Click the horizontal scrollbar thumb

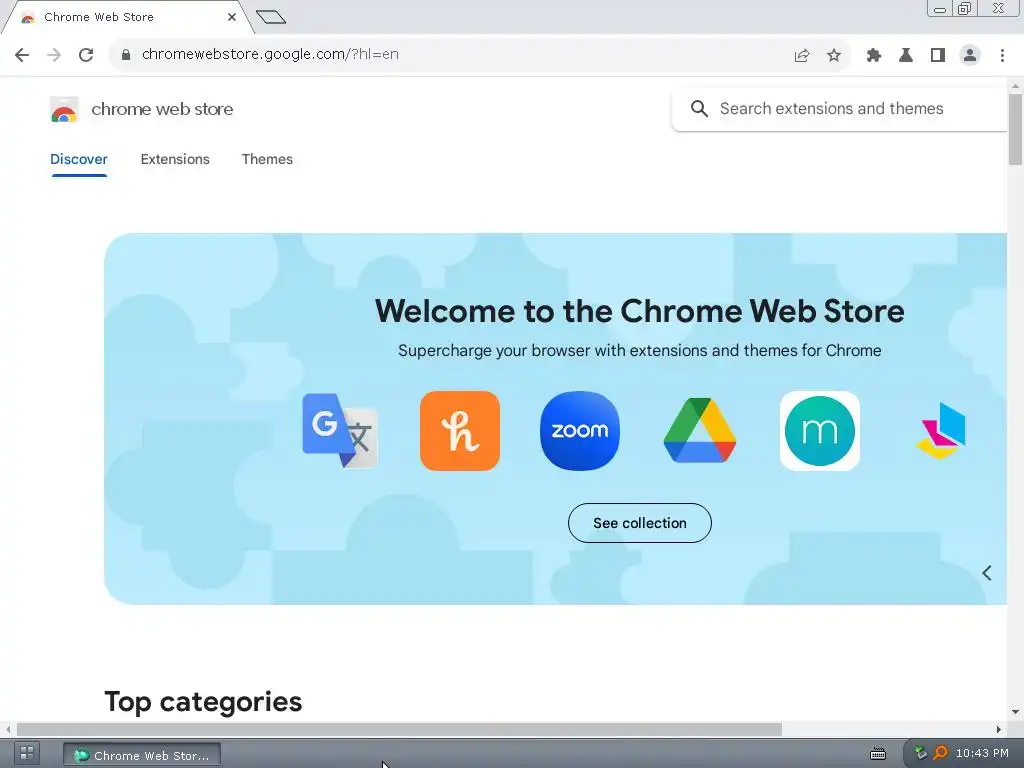pos(399,729)
